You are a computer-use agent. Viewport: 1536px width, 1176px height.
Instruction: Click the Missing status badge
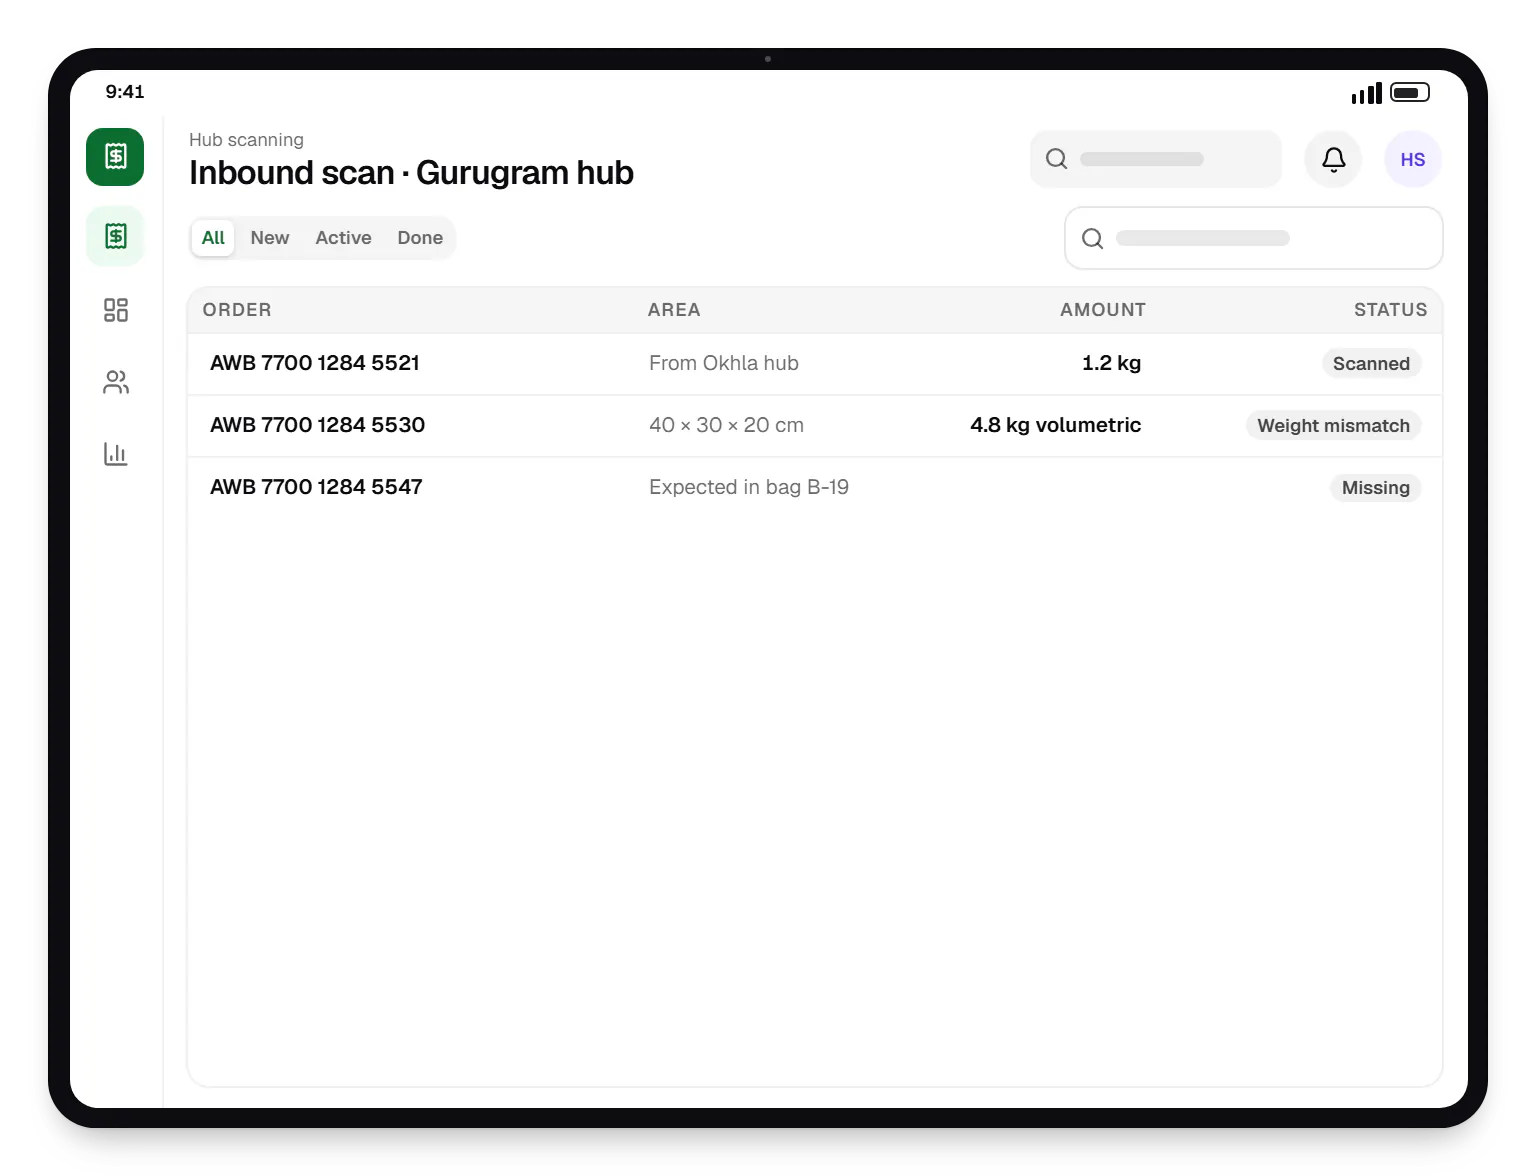click(1375, 488)
